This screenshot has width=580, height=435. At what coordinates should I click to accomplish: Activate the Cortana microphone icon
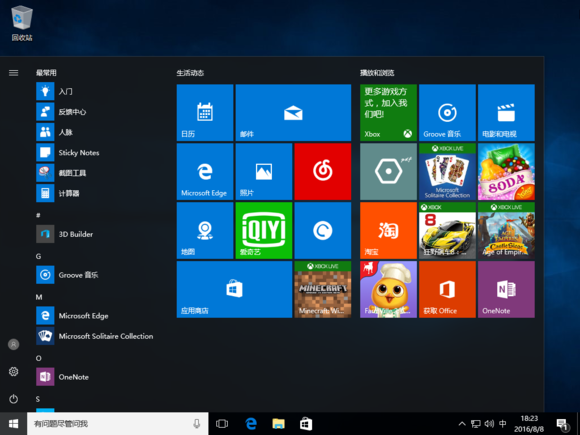click(197, 424)
